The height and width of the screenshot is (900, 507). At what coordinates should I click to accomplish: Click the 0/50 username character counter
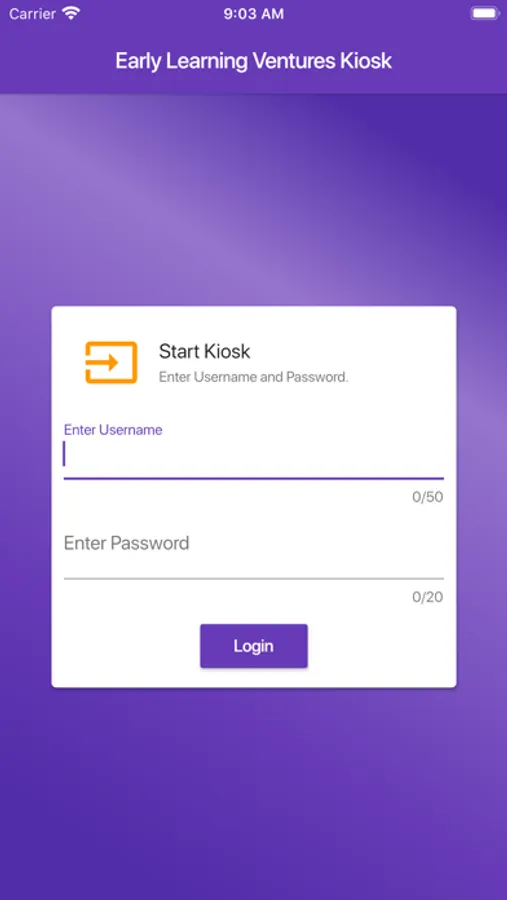(428, 497)
